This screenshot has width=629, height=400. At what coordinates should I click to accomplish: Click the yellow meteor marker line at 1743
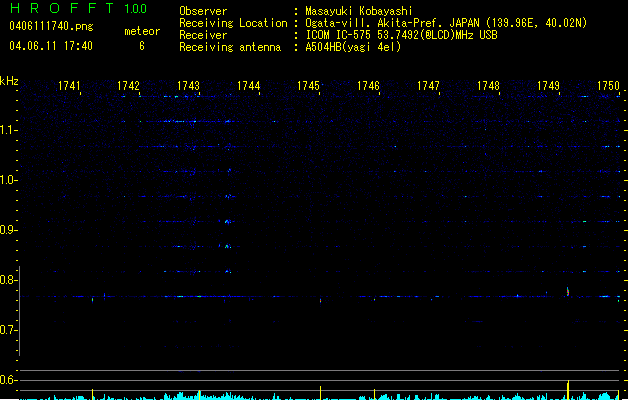pos(199,395)
